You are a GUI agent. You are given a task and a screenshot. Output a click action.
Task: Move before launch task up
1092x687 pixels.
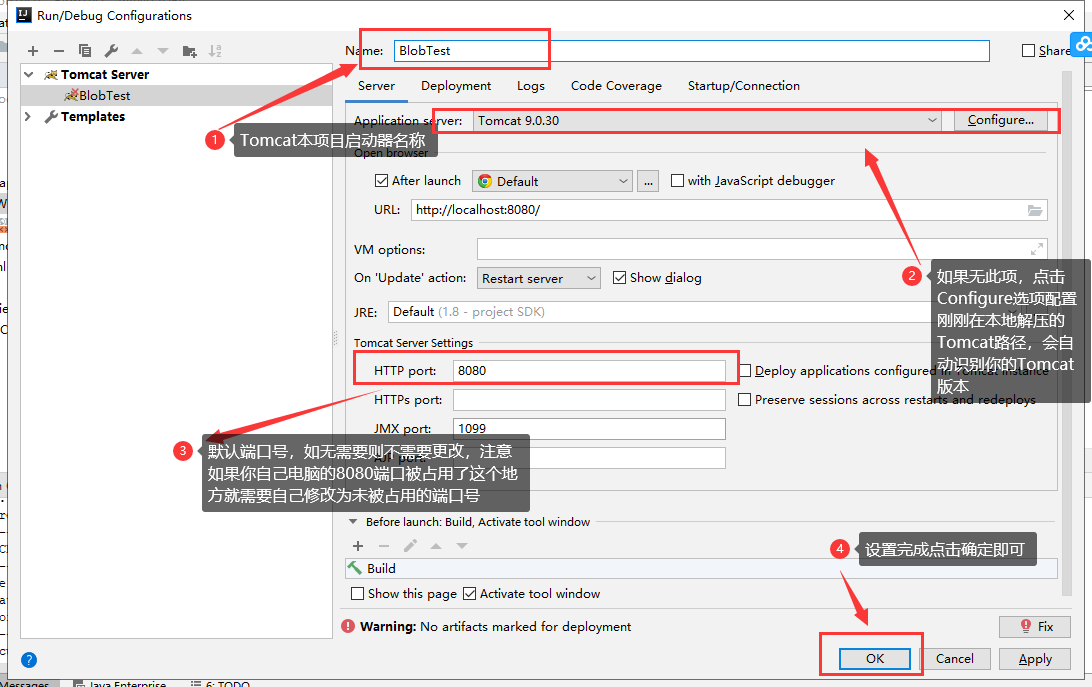tap(436, 546)
